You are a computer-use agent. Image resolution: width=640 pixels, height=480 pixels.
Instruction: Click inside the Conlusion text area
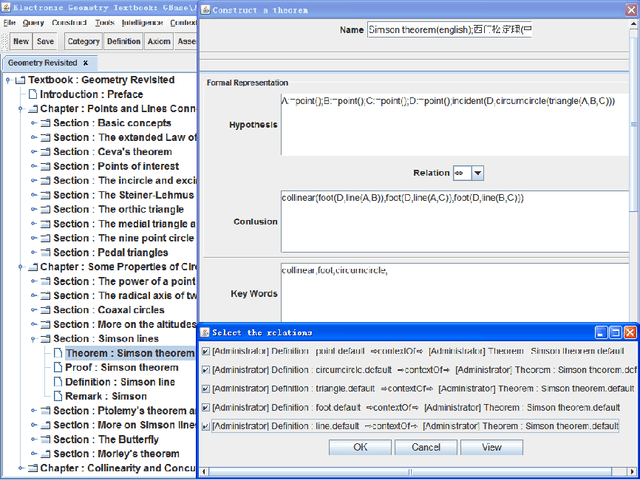tap(455, 222)
